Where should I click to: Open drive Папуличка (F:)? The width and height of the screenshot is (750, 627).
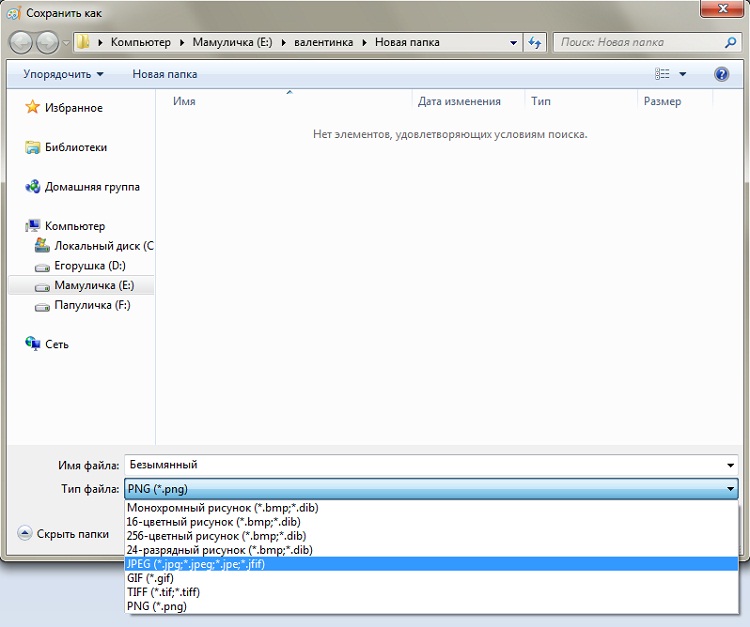tap(92, 305)
